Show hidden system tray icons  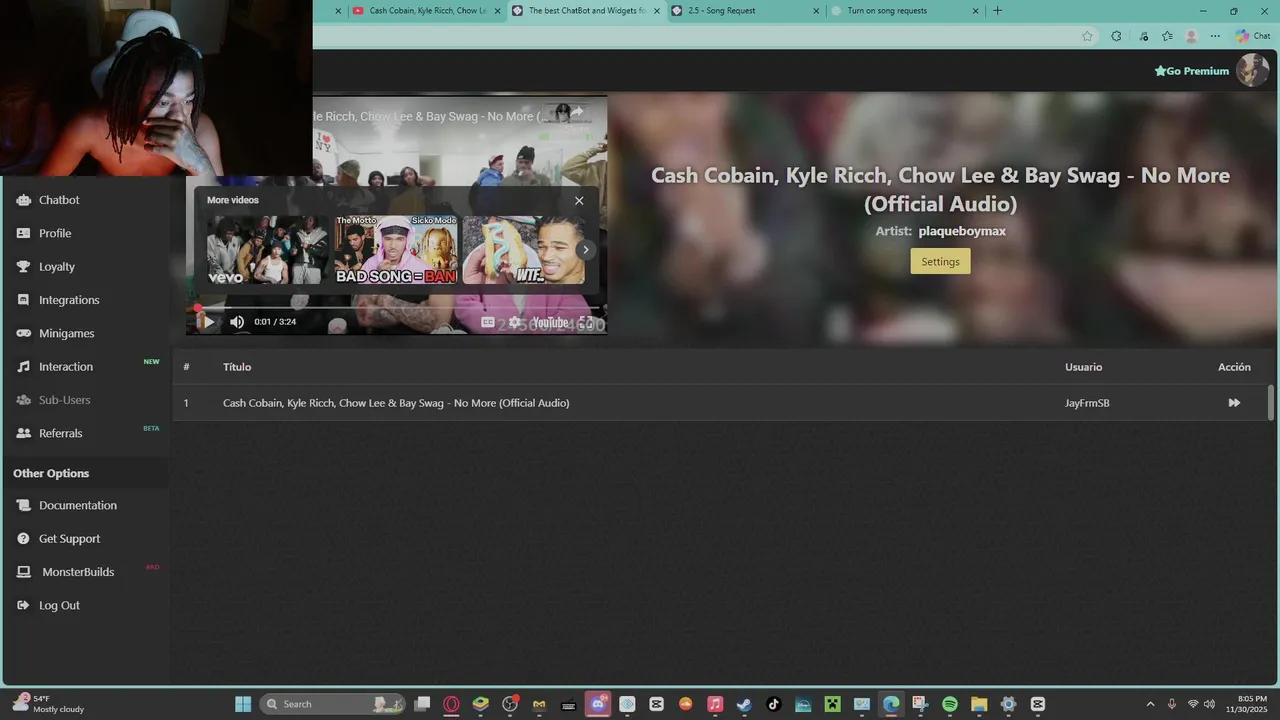click(x=1150, y=704)
